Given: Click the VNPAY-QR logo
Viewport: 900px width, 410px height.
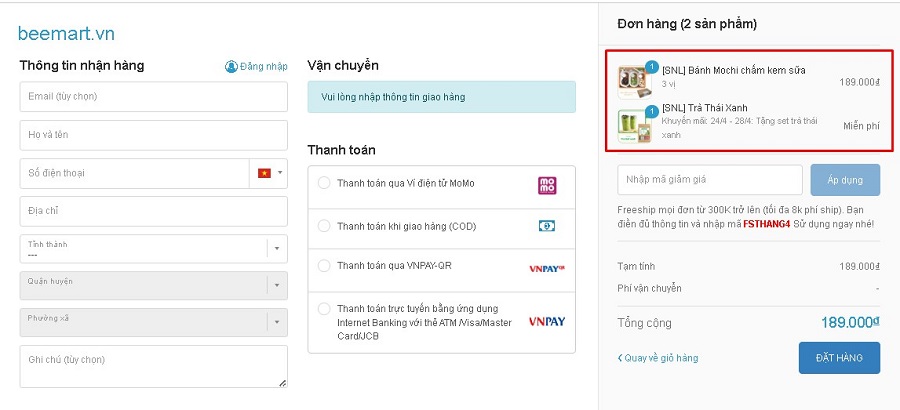Looking at the screenshot, I should pyautogui.click(x=547, y=268).
